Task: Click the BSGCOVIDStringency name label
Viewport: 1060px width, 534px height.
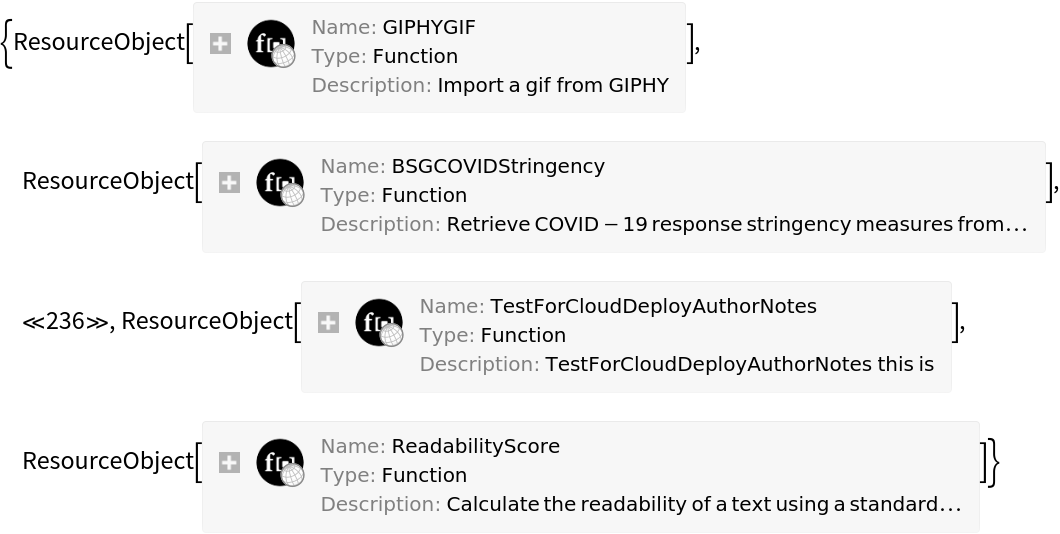Action: click(x=498, y=166)
